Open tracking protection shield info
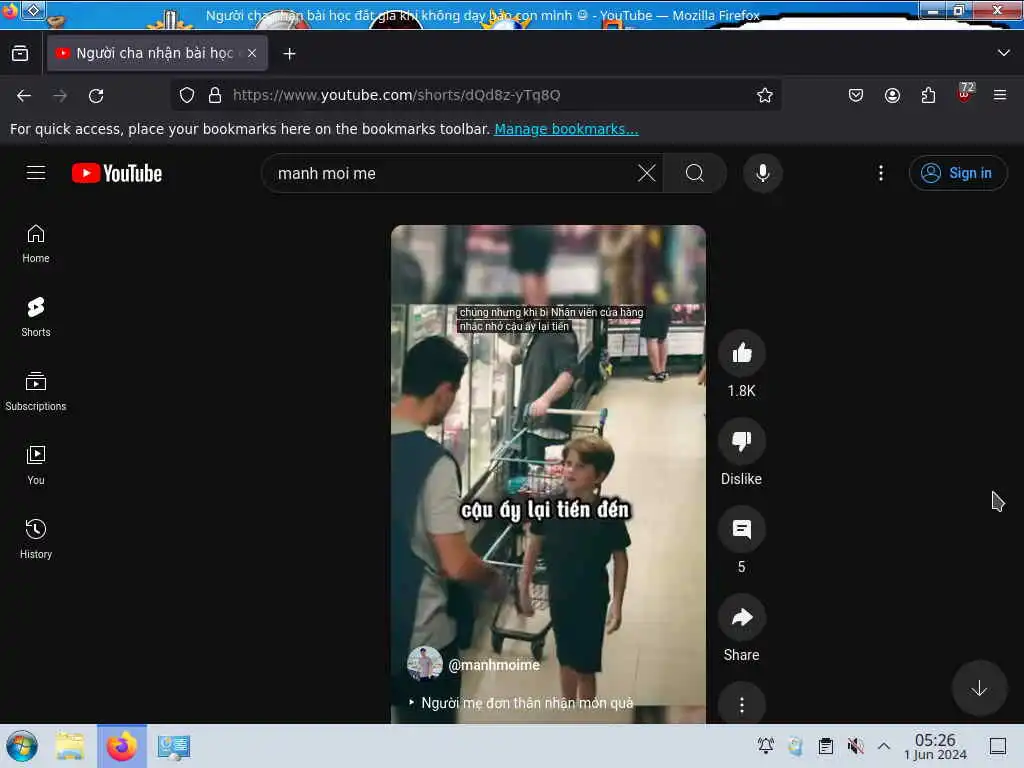Viewport: 1024px width, 768px height. [187, 95]
